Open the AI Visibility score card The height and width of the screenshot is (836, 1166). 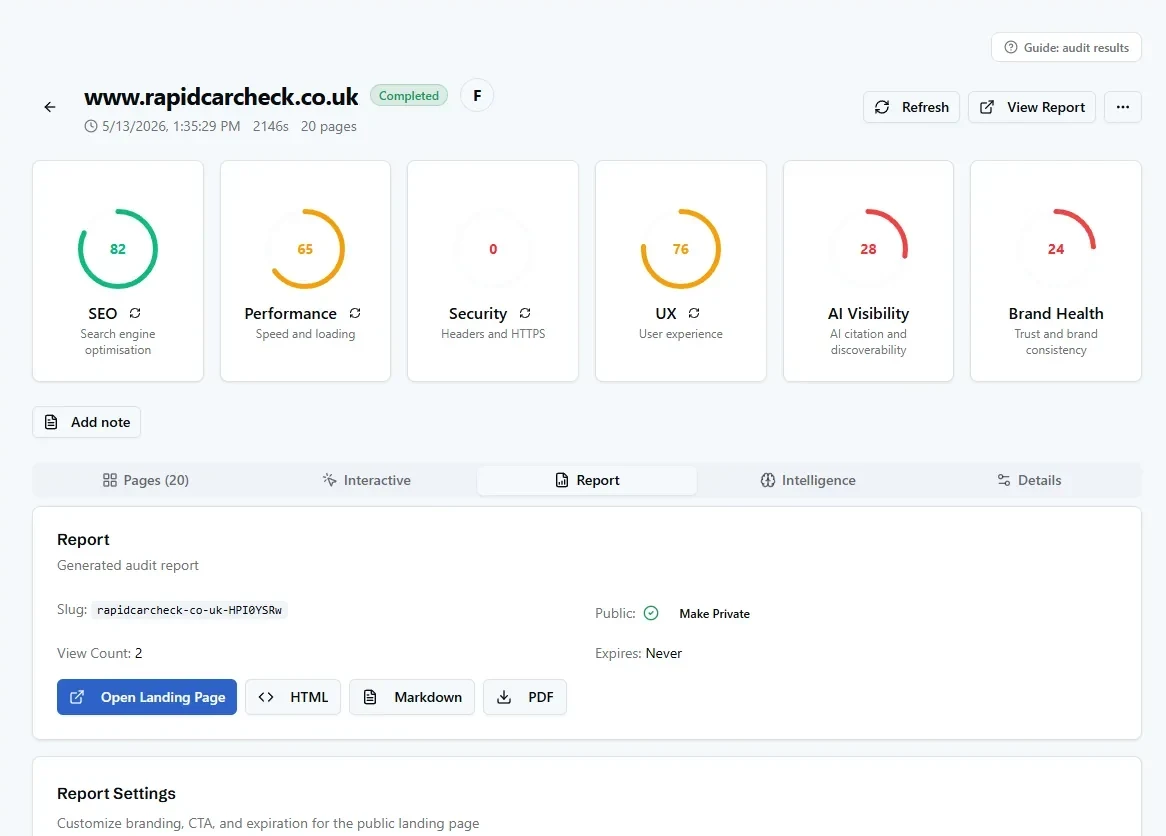[868, 271]
